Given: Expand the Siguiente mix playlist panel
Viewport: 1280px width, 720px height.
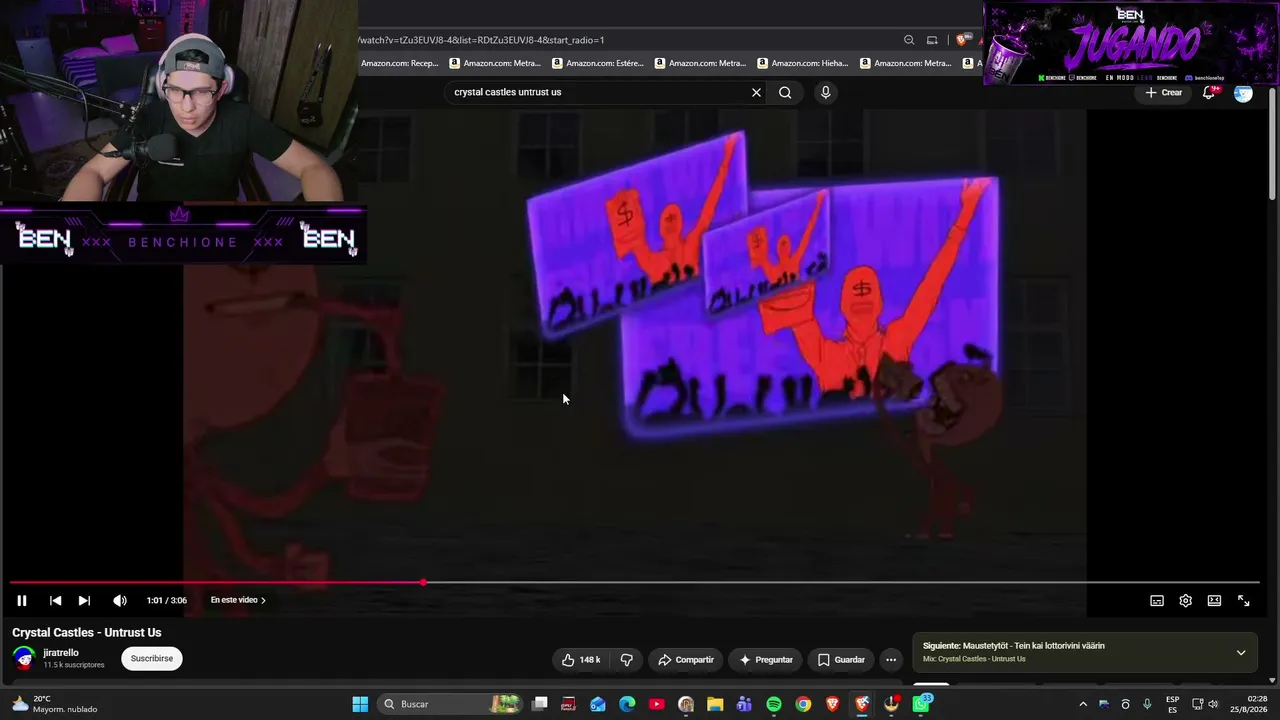Looking at the screenshot, I should [1241, 652].
